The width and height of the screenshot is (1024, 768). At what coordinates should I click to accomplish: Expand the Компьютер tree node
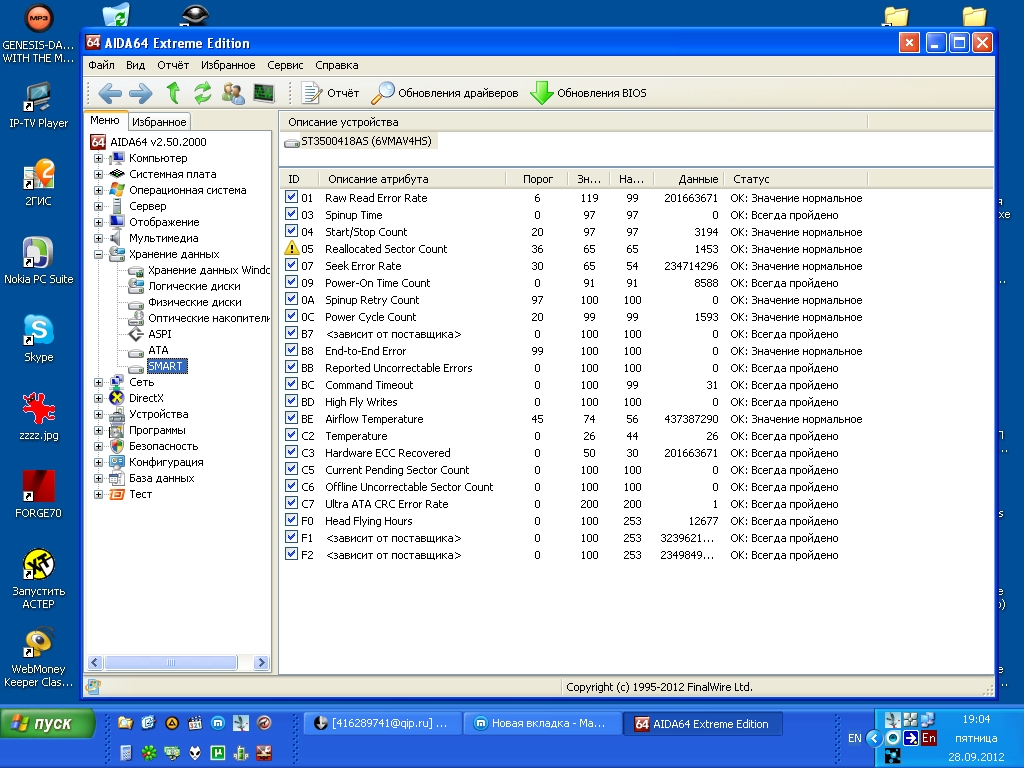[x=99, y=158]
